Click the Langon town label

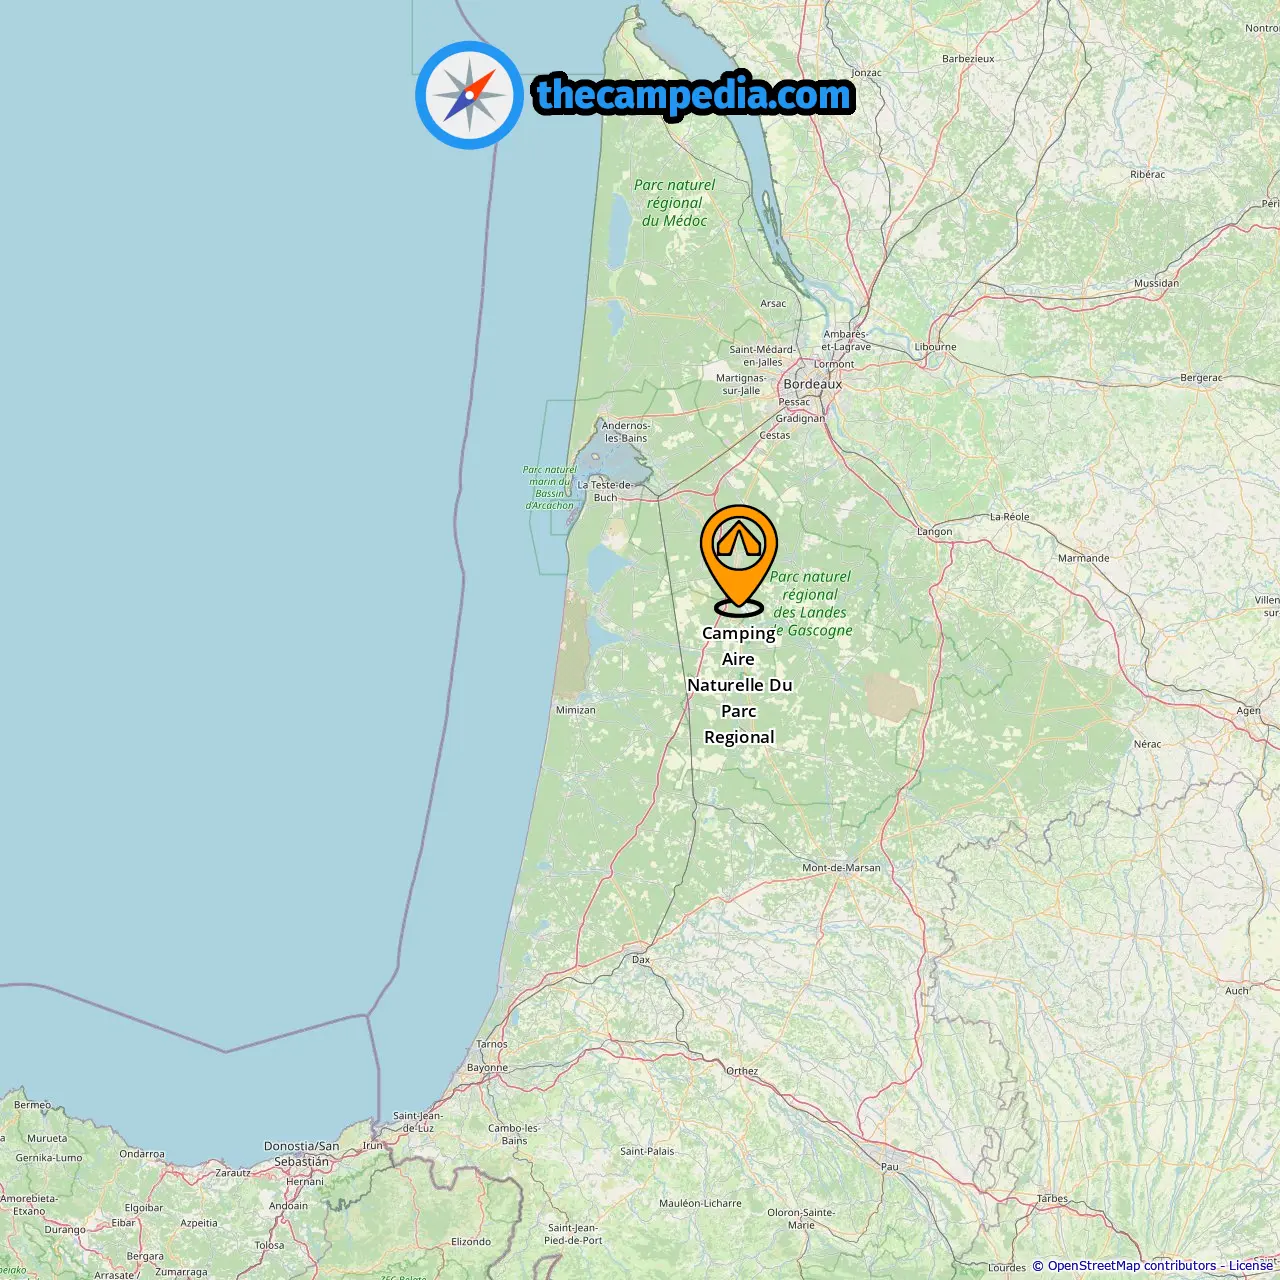click(x=935, y=532)
